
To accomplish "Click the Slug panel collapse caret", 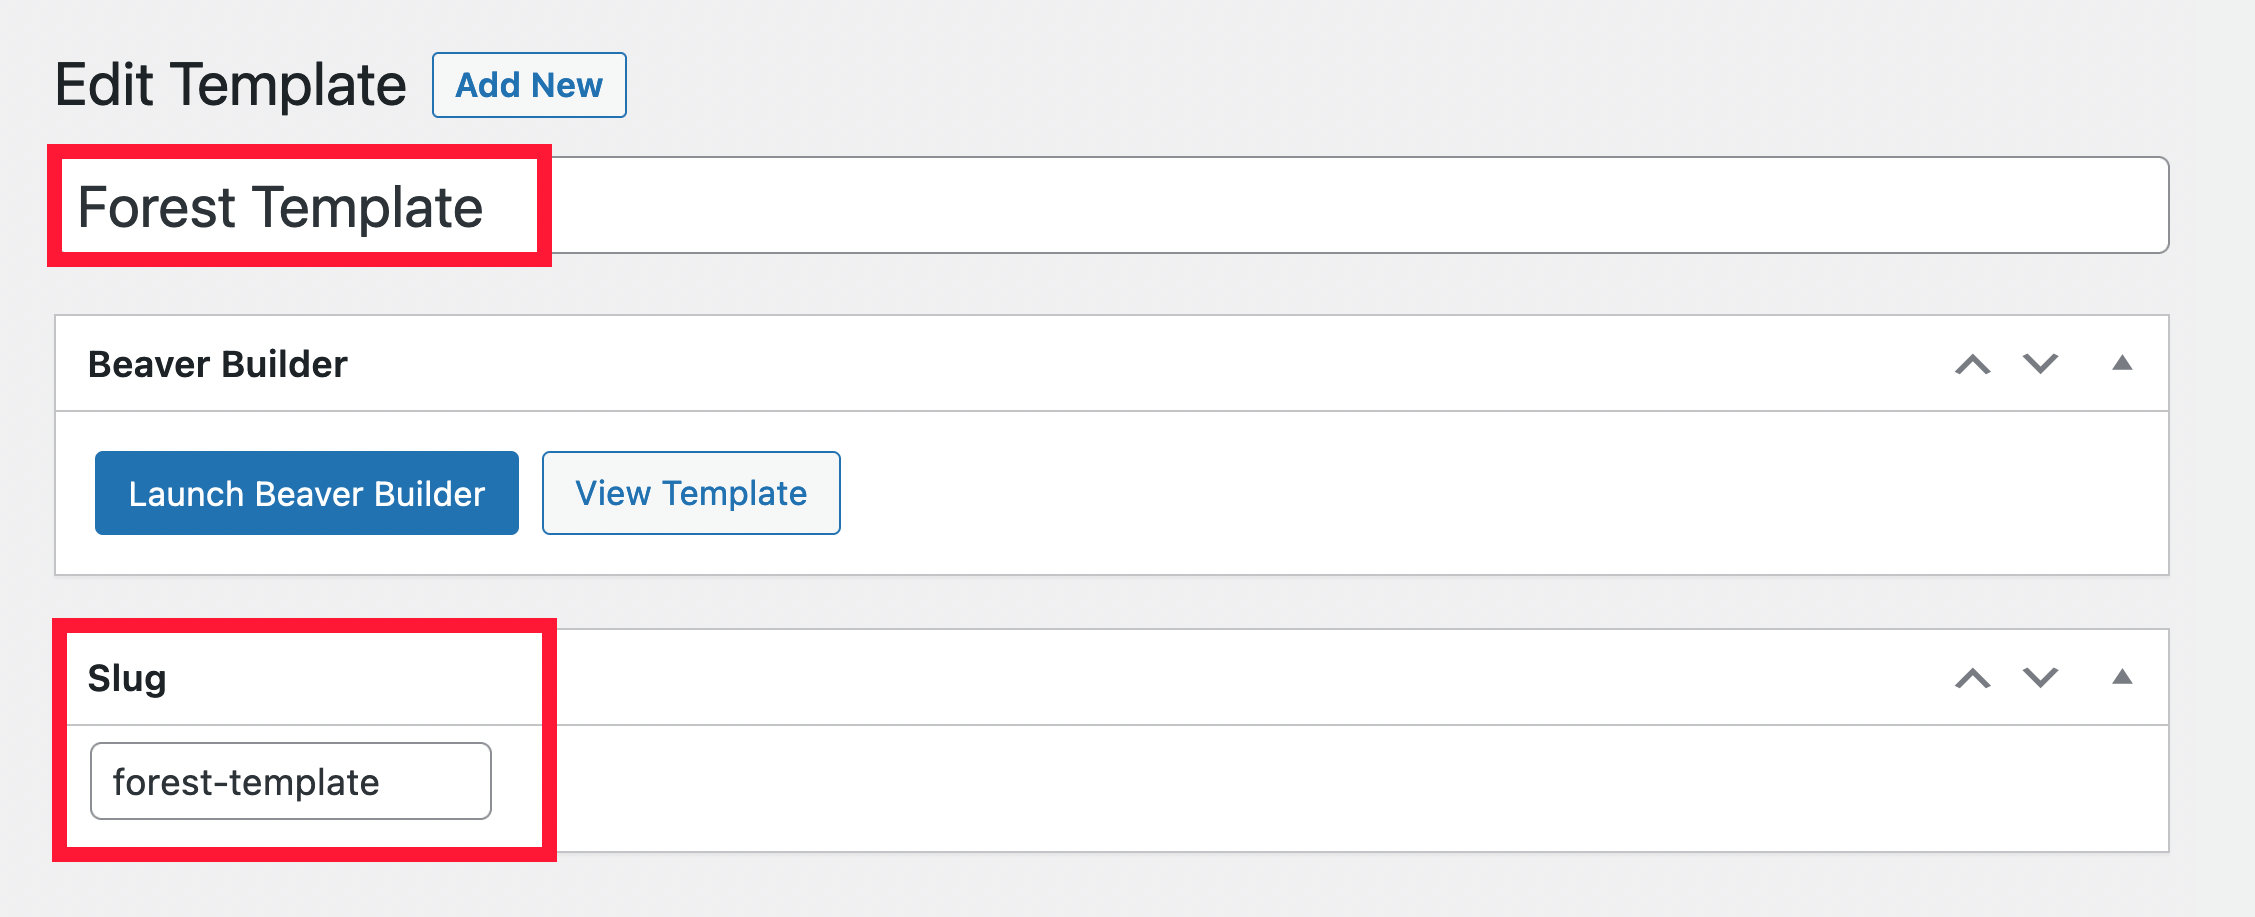I will (2120, 677).
